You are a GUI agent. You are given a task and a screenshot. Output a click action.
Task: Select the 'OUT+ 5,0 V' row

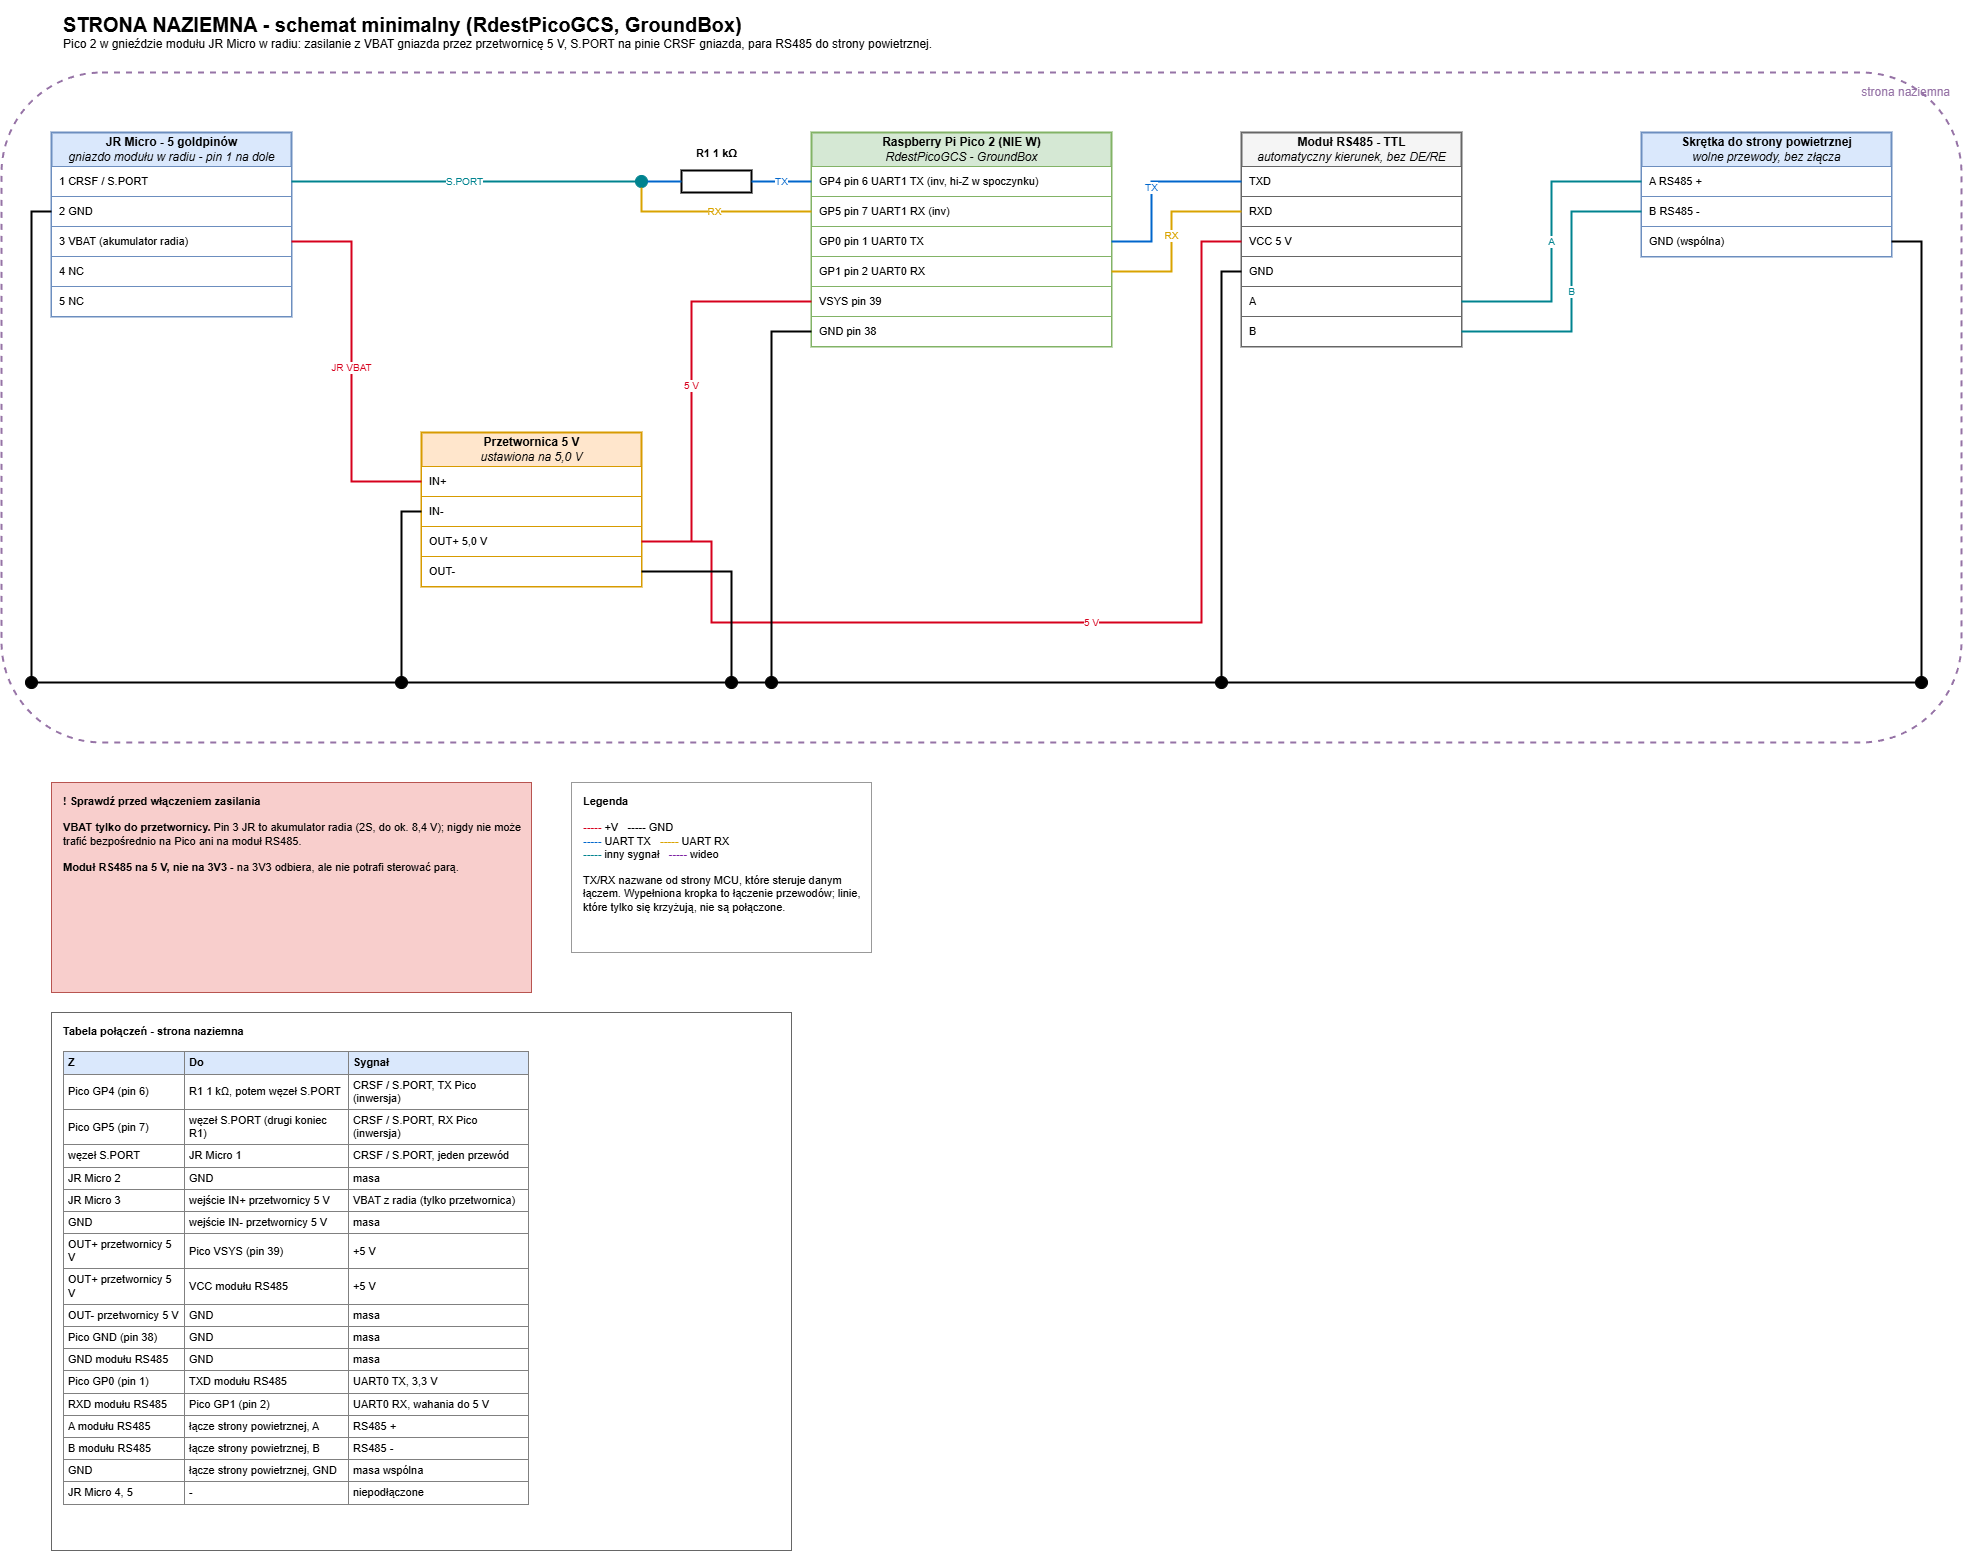point(531,541)
